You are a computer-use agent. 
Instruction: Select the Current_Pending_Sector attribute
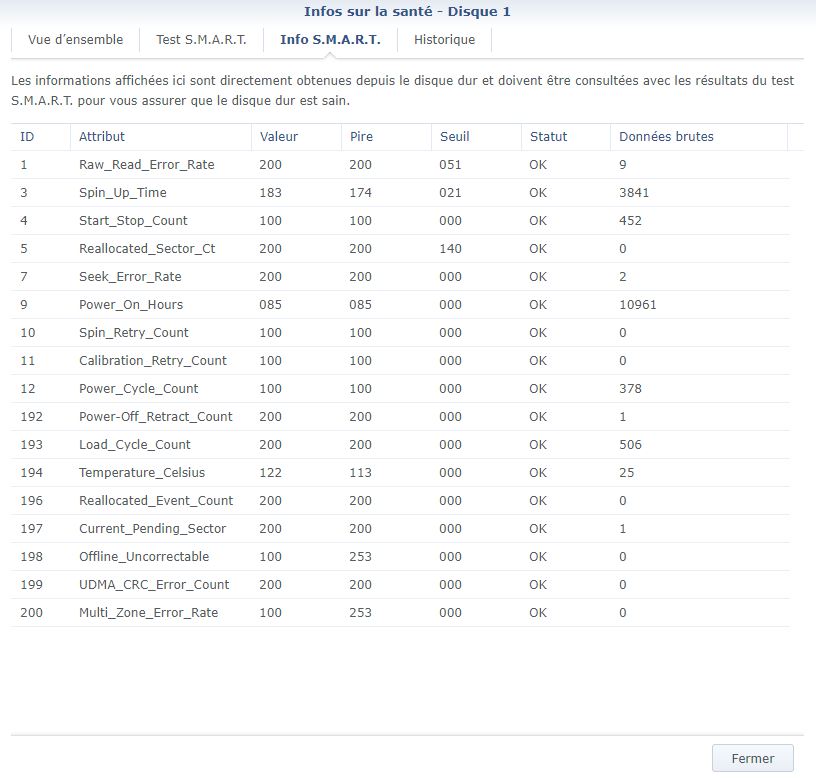[152, 529]
